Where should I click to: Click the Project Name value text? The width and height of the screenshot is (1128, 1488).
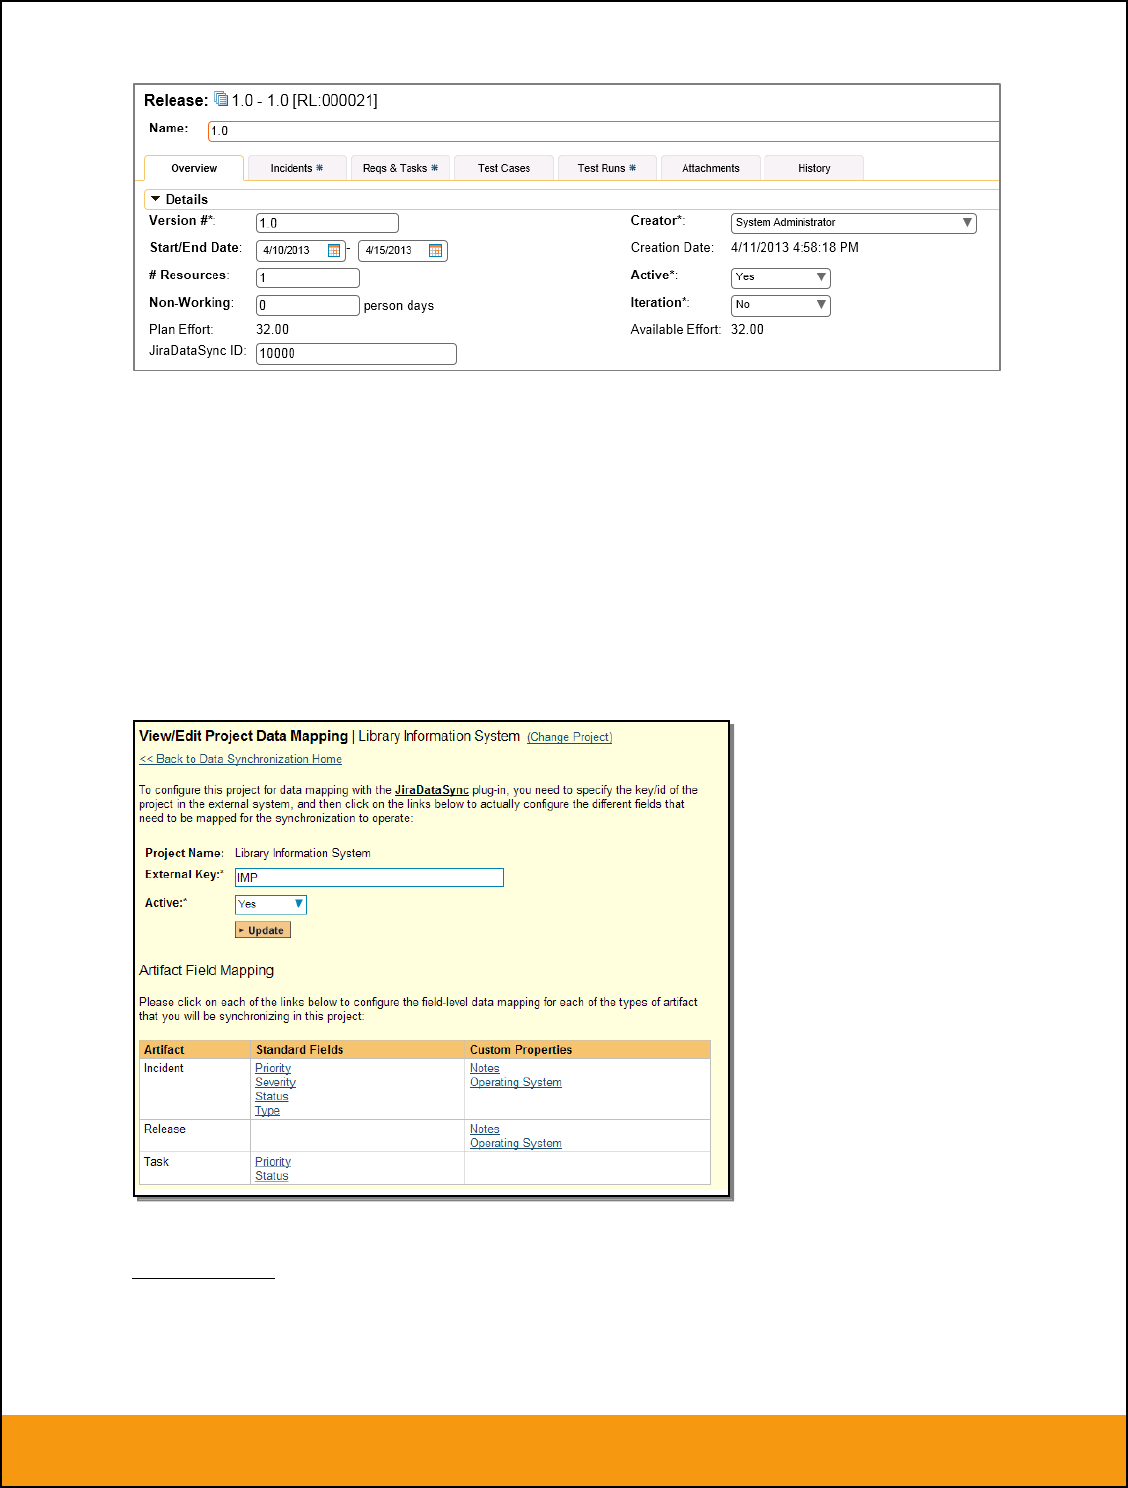coord(303,853)
